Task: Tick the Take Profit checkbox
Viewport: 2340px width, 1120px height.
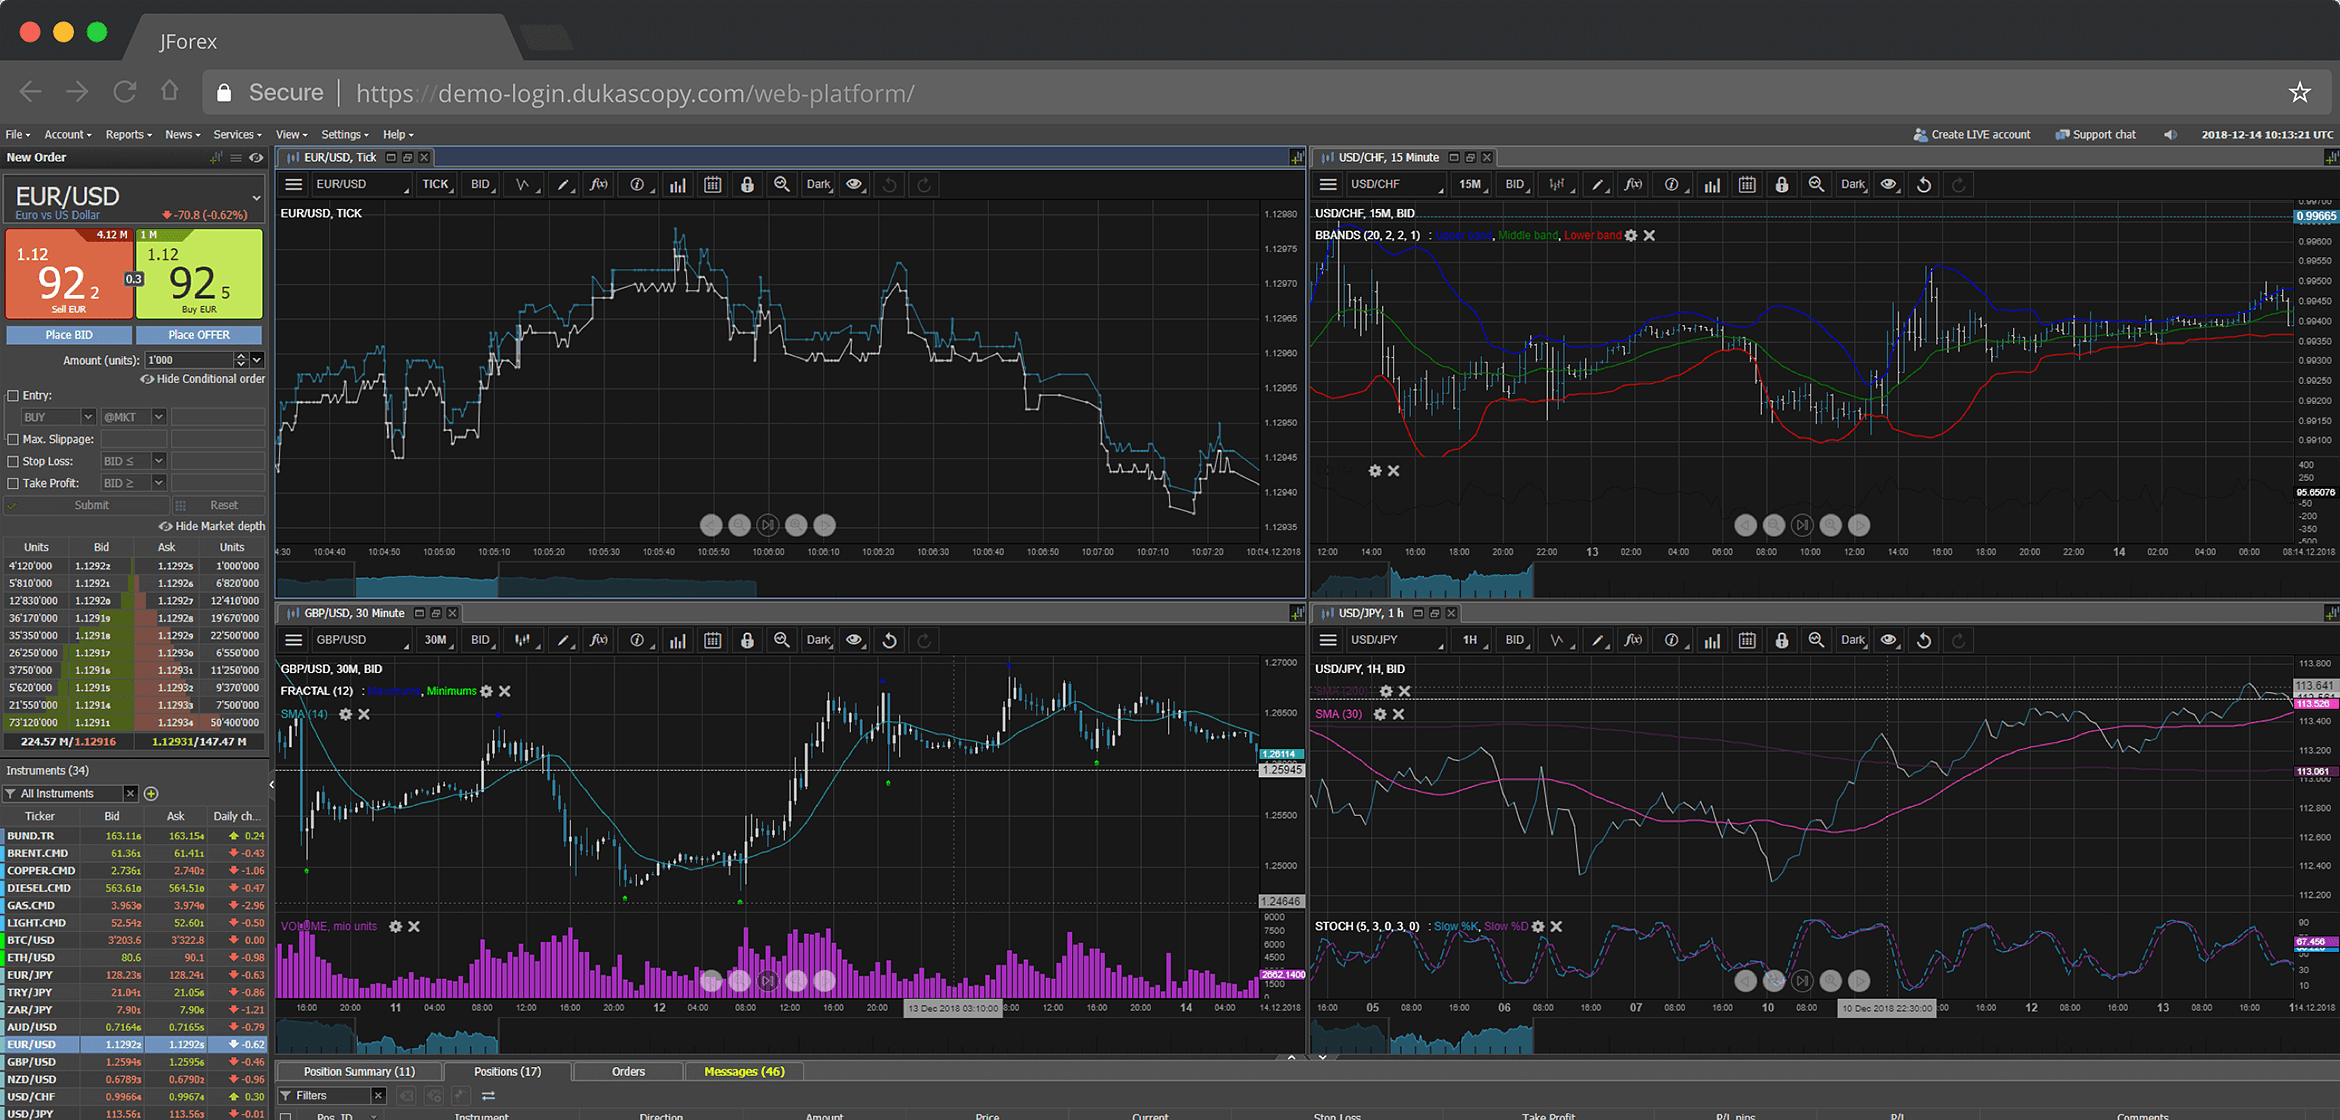Action: click(13, 484)
